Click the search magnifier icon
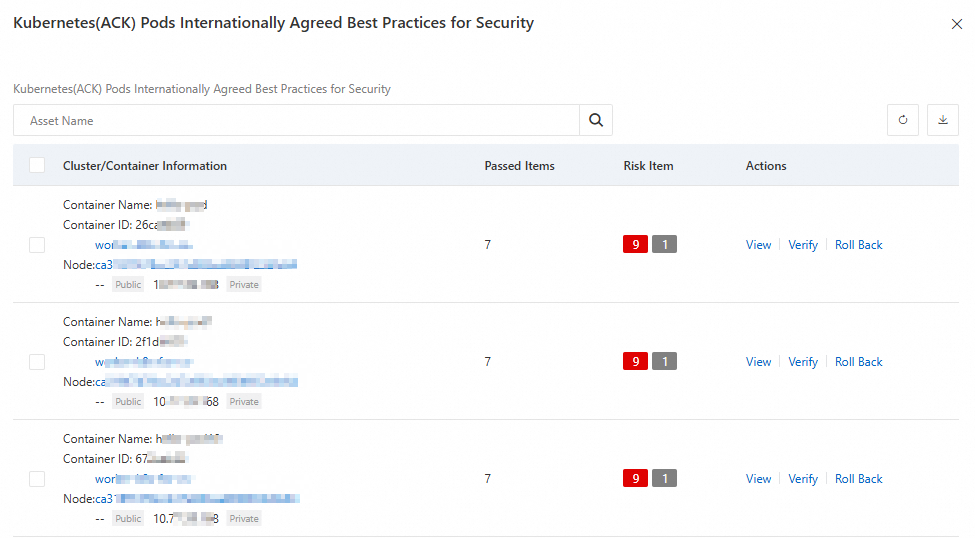The height and width of the screenshot is (538, 975). (x=596, y=121)
